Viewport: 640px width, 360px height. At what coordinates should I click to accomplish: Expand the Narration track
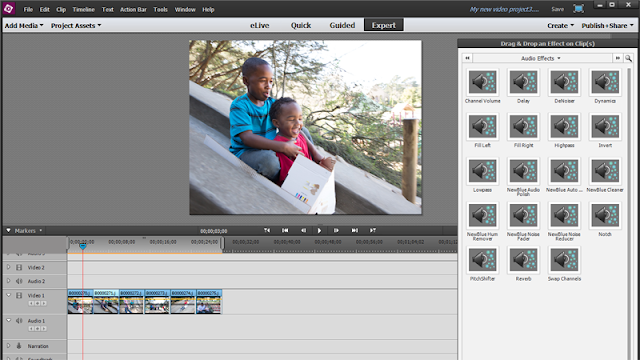coord(9,346)
